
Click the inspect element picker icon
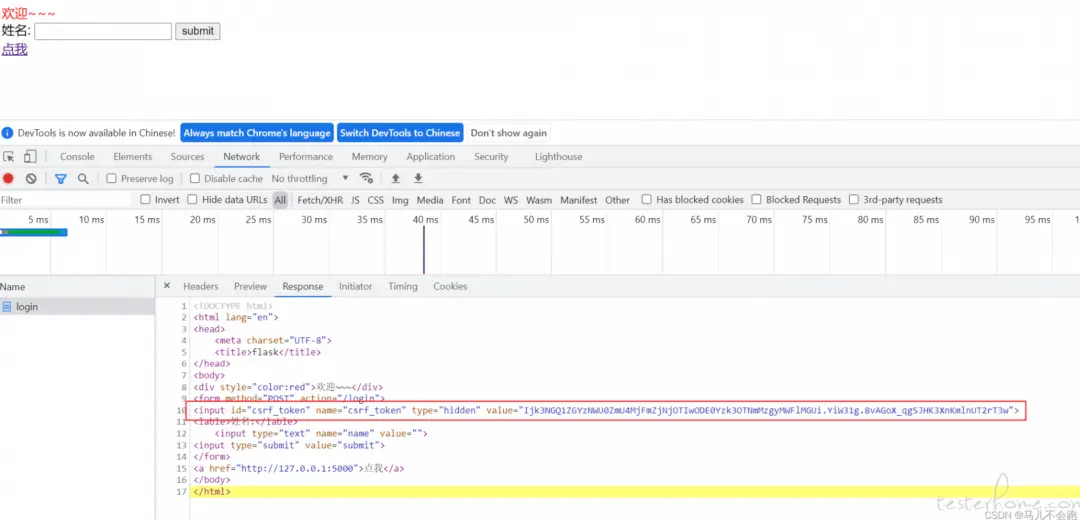(x=9, y=157)
